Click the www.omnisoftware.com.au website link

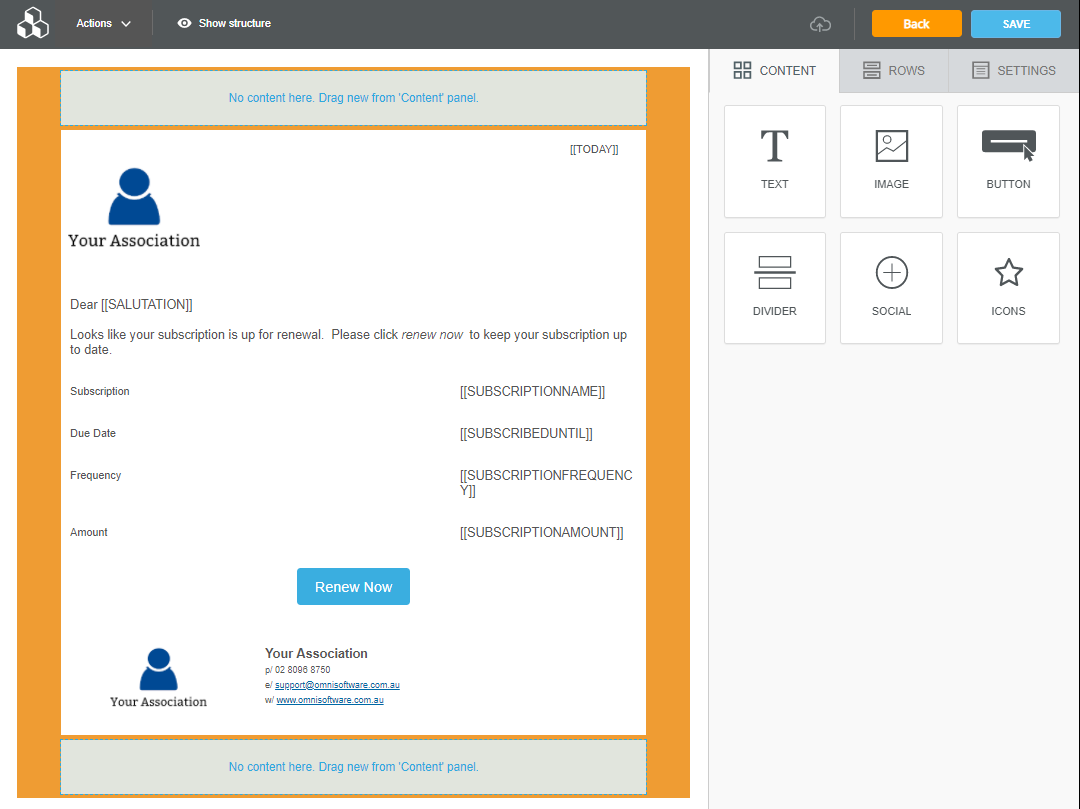click(329, 699)
